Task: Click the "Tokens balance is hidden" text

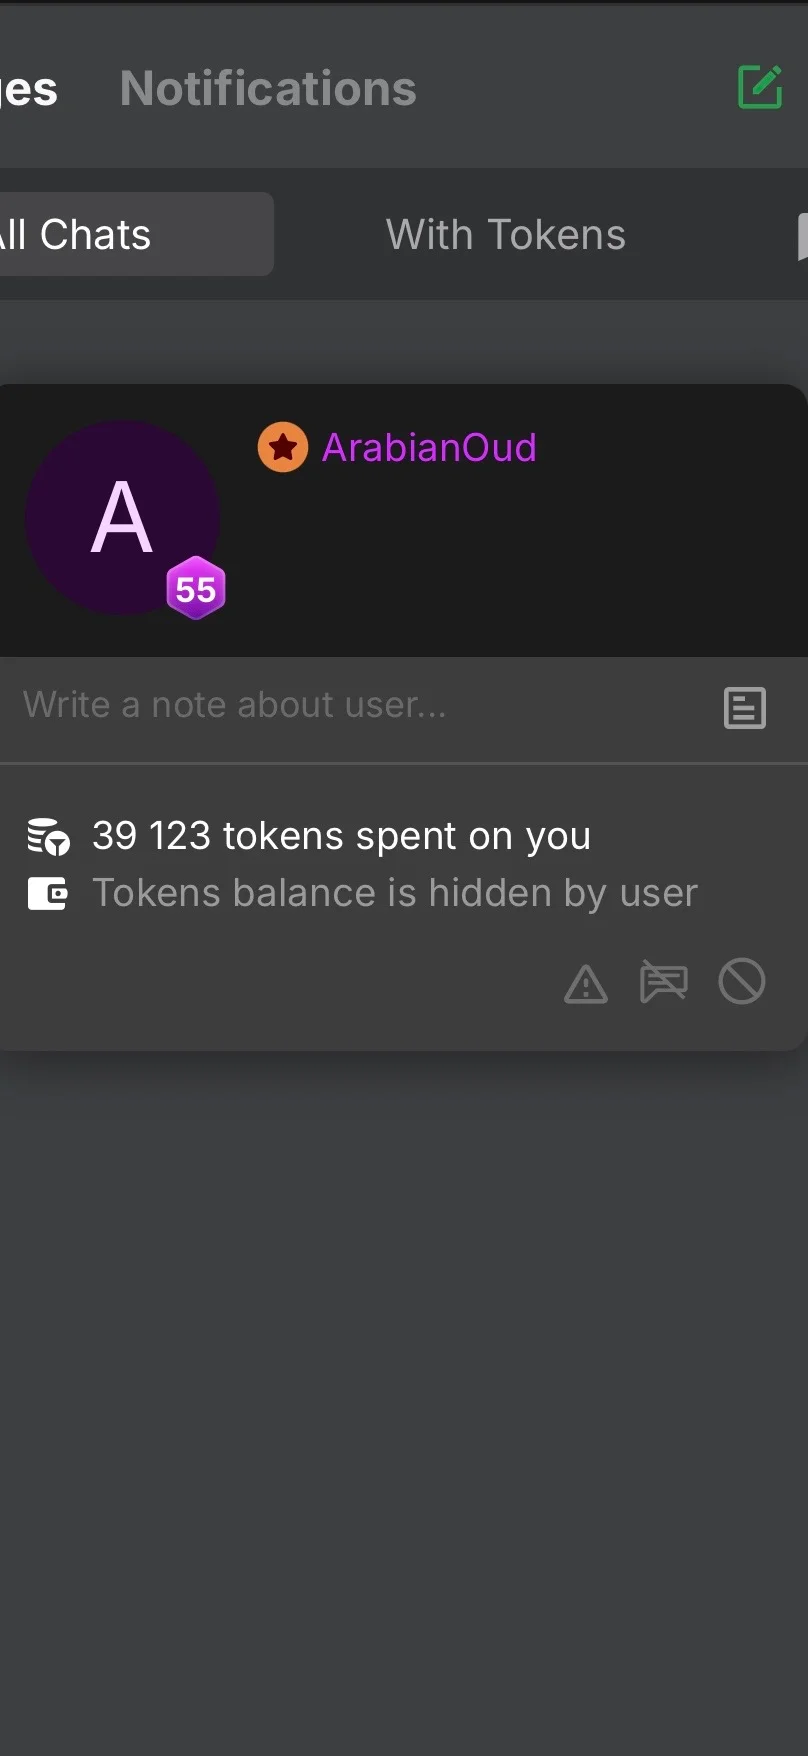Action: click(x=394, y=893)
